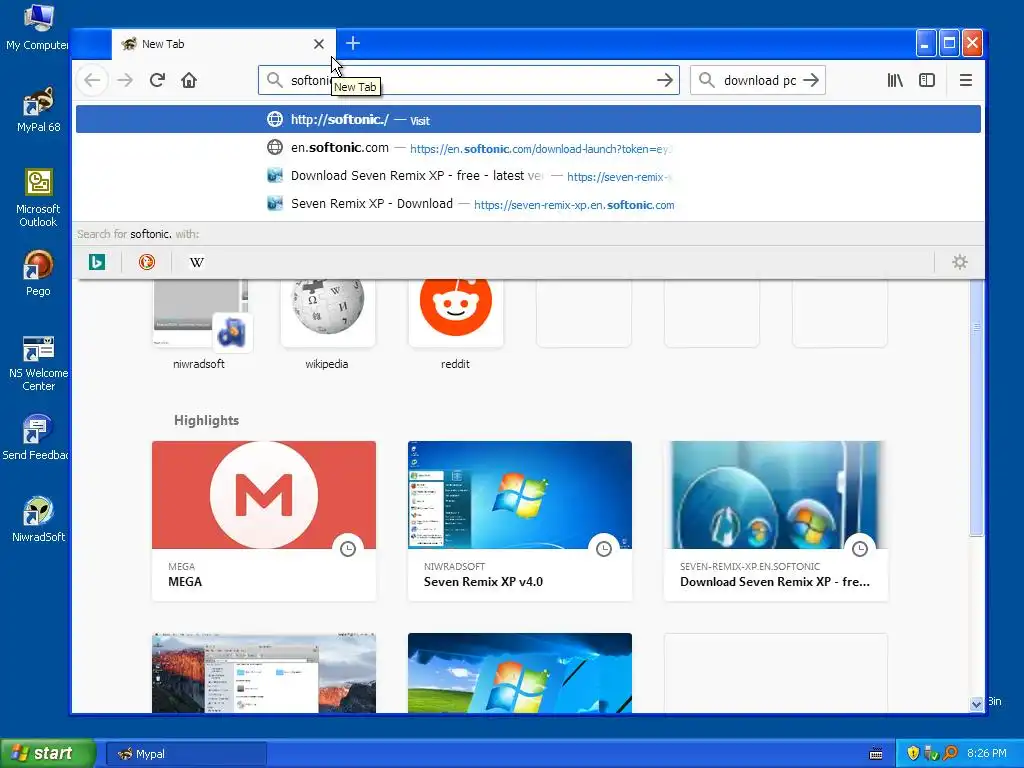
Task: Select Download Seven Remix XP free suggestion
Action: [528, 176]
